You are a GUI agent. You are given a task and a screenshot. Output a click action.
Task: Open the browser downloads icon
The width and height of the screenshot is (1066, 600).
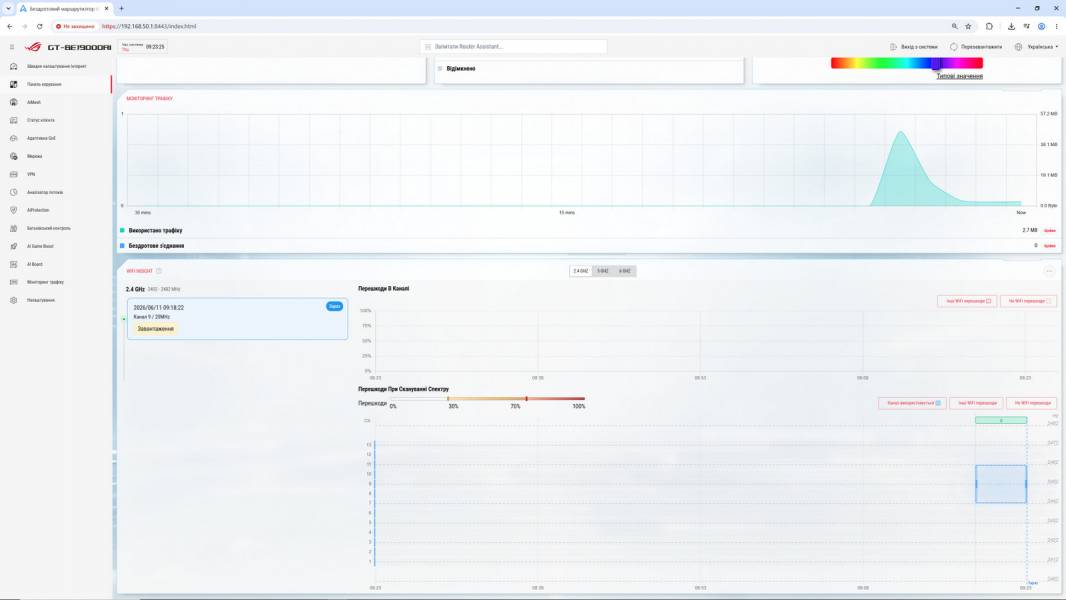tap(1011, 27)
